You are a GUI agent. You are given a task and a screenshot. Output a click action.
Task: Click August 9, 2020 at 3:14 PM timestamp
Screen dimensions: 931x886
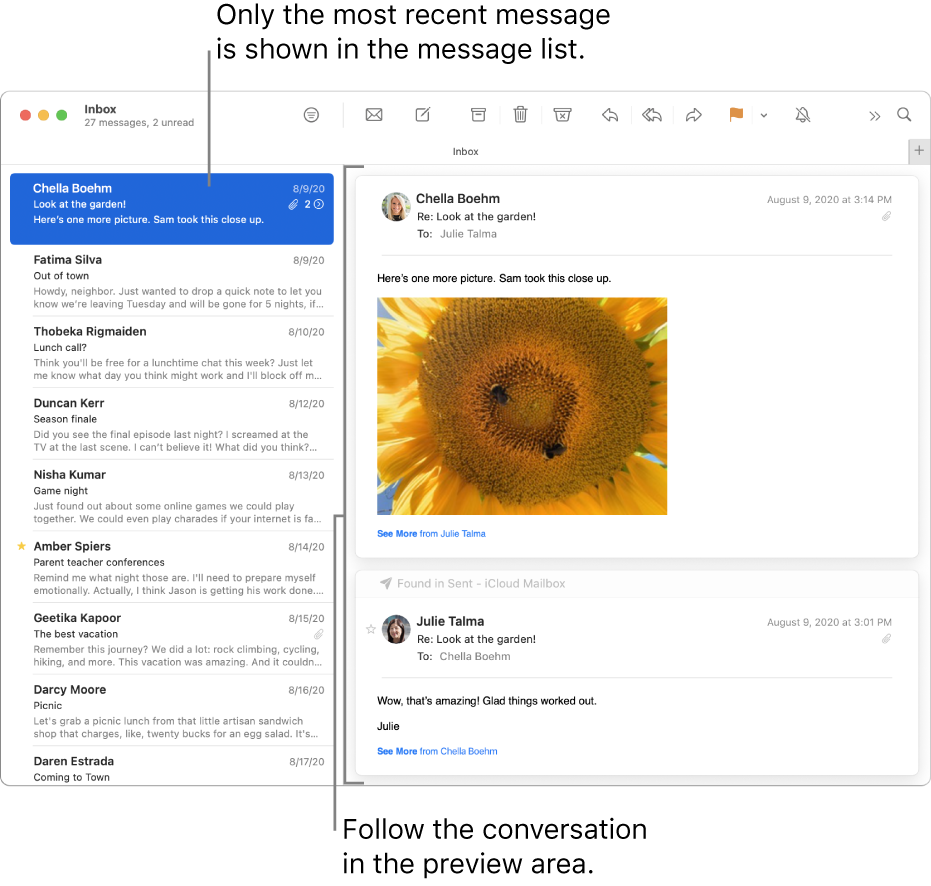pyautogui.click(x=829, y=200)
